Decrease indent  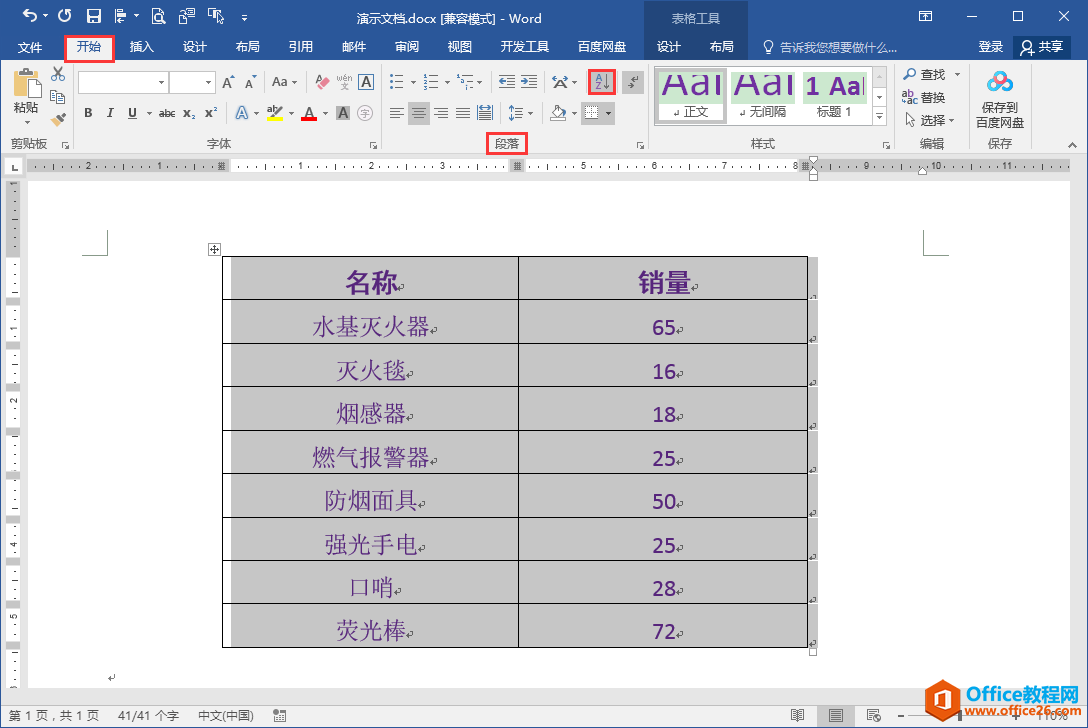(507, 82)
